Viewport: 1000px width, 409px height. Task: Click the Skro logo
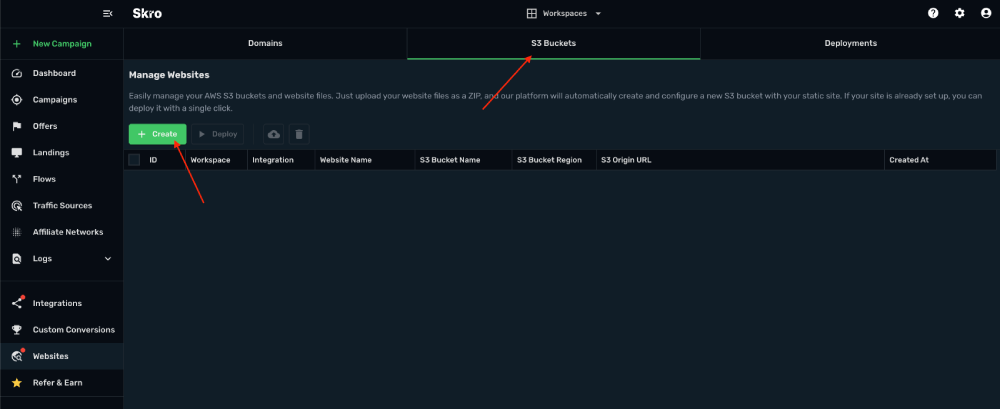tap(147, 13)
